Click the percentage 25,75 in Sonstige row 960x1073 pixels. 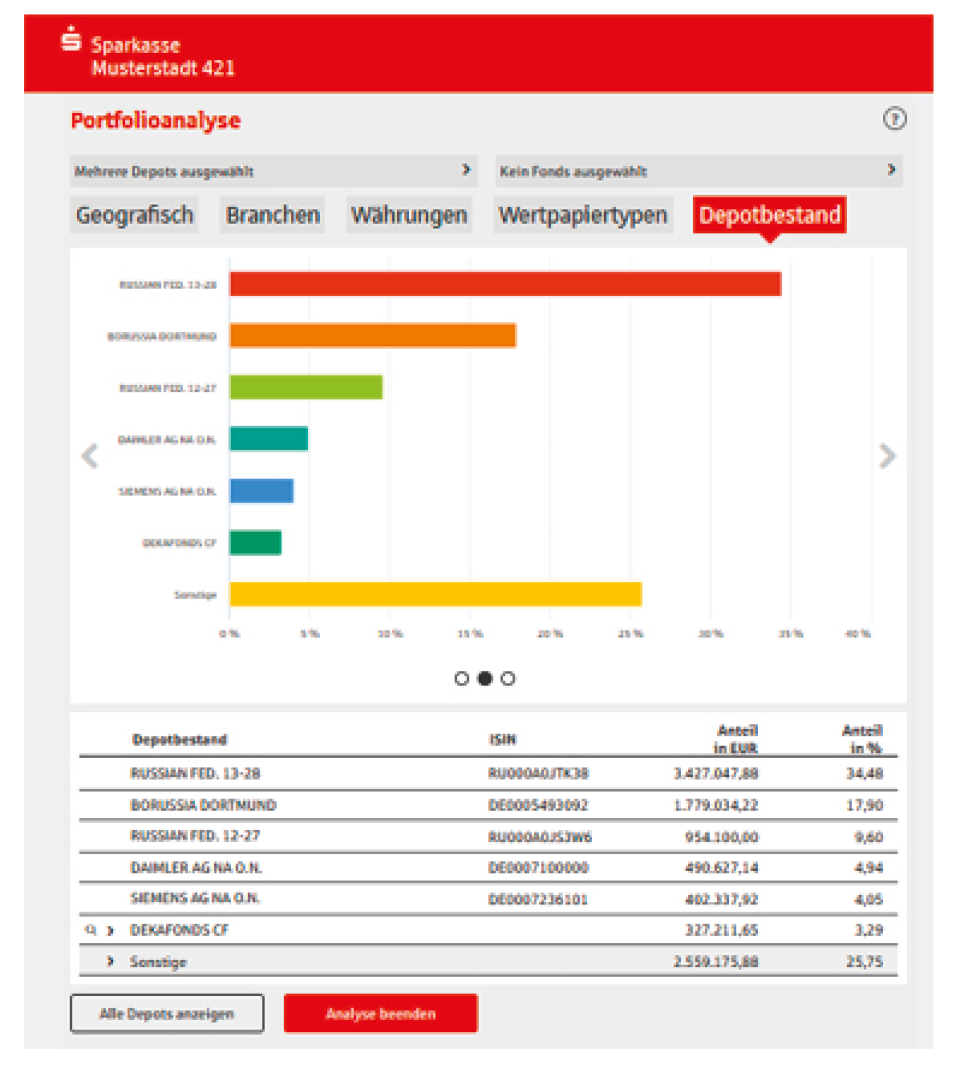[864, 961]
